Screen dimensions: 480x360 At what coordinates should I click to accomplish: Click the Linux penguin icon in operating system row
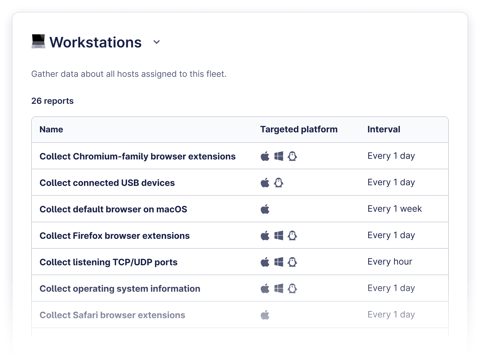pyautogui.click(x=292, y=288)
